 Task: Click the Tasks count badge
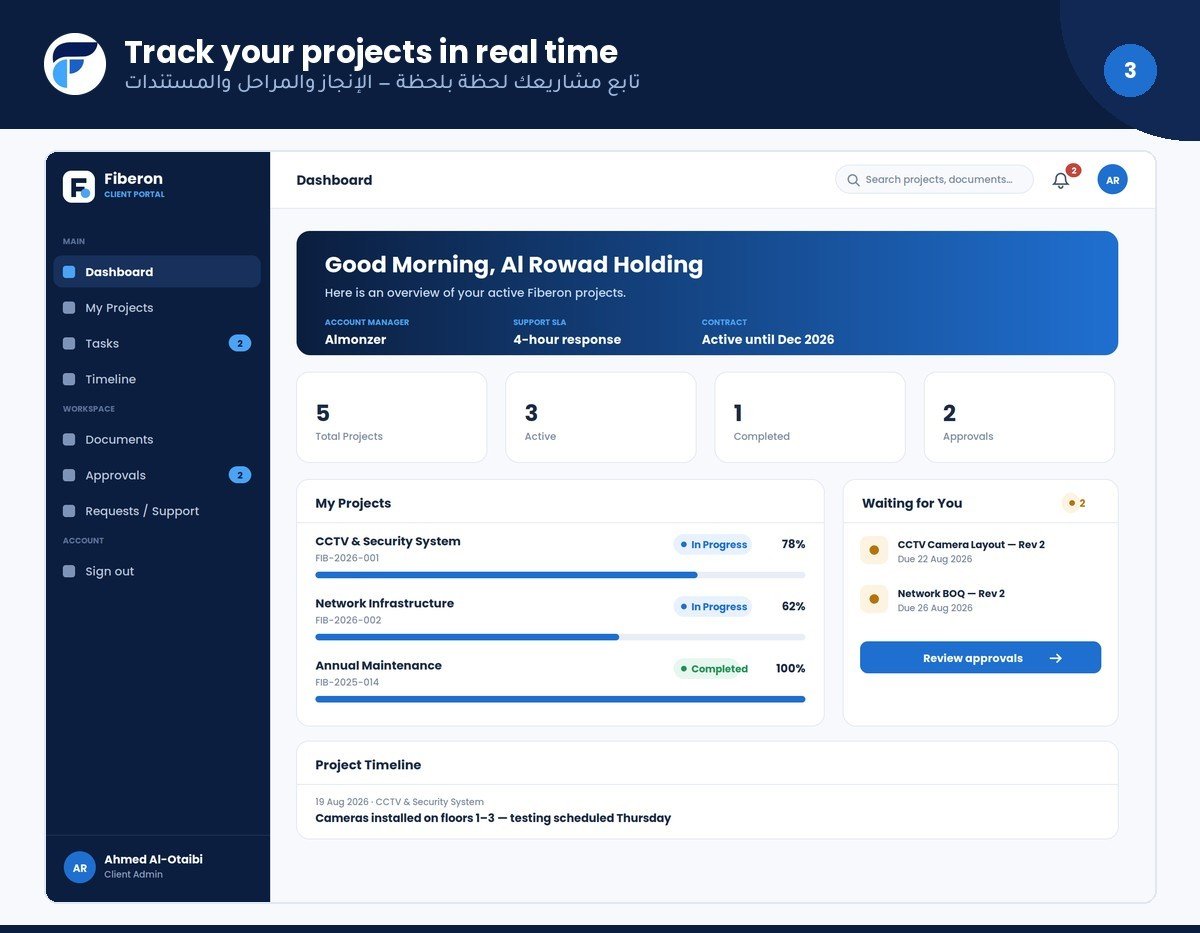click(x=240, y=343)
